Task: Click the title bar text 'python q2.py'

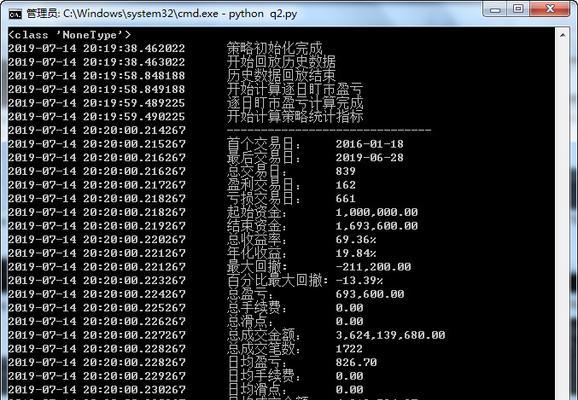Action: coord(263,14)
